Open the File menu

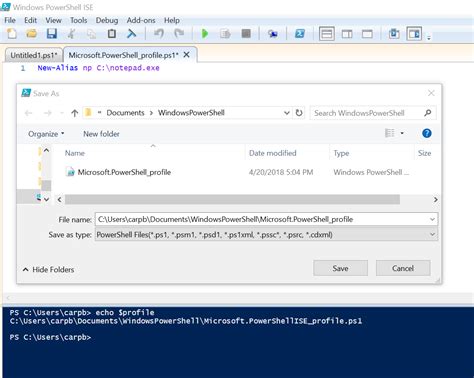click(x=10, y=20)
